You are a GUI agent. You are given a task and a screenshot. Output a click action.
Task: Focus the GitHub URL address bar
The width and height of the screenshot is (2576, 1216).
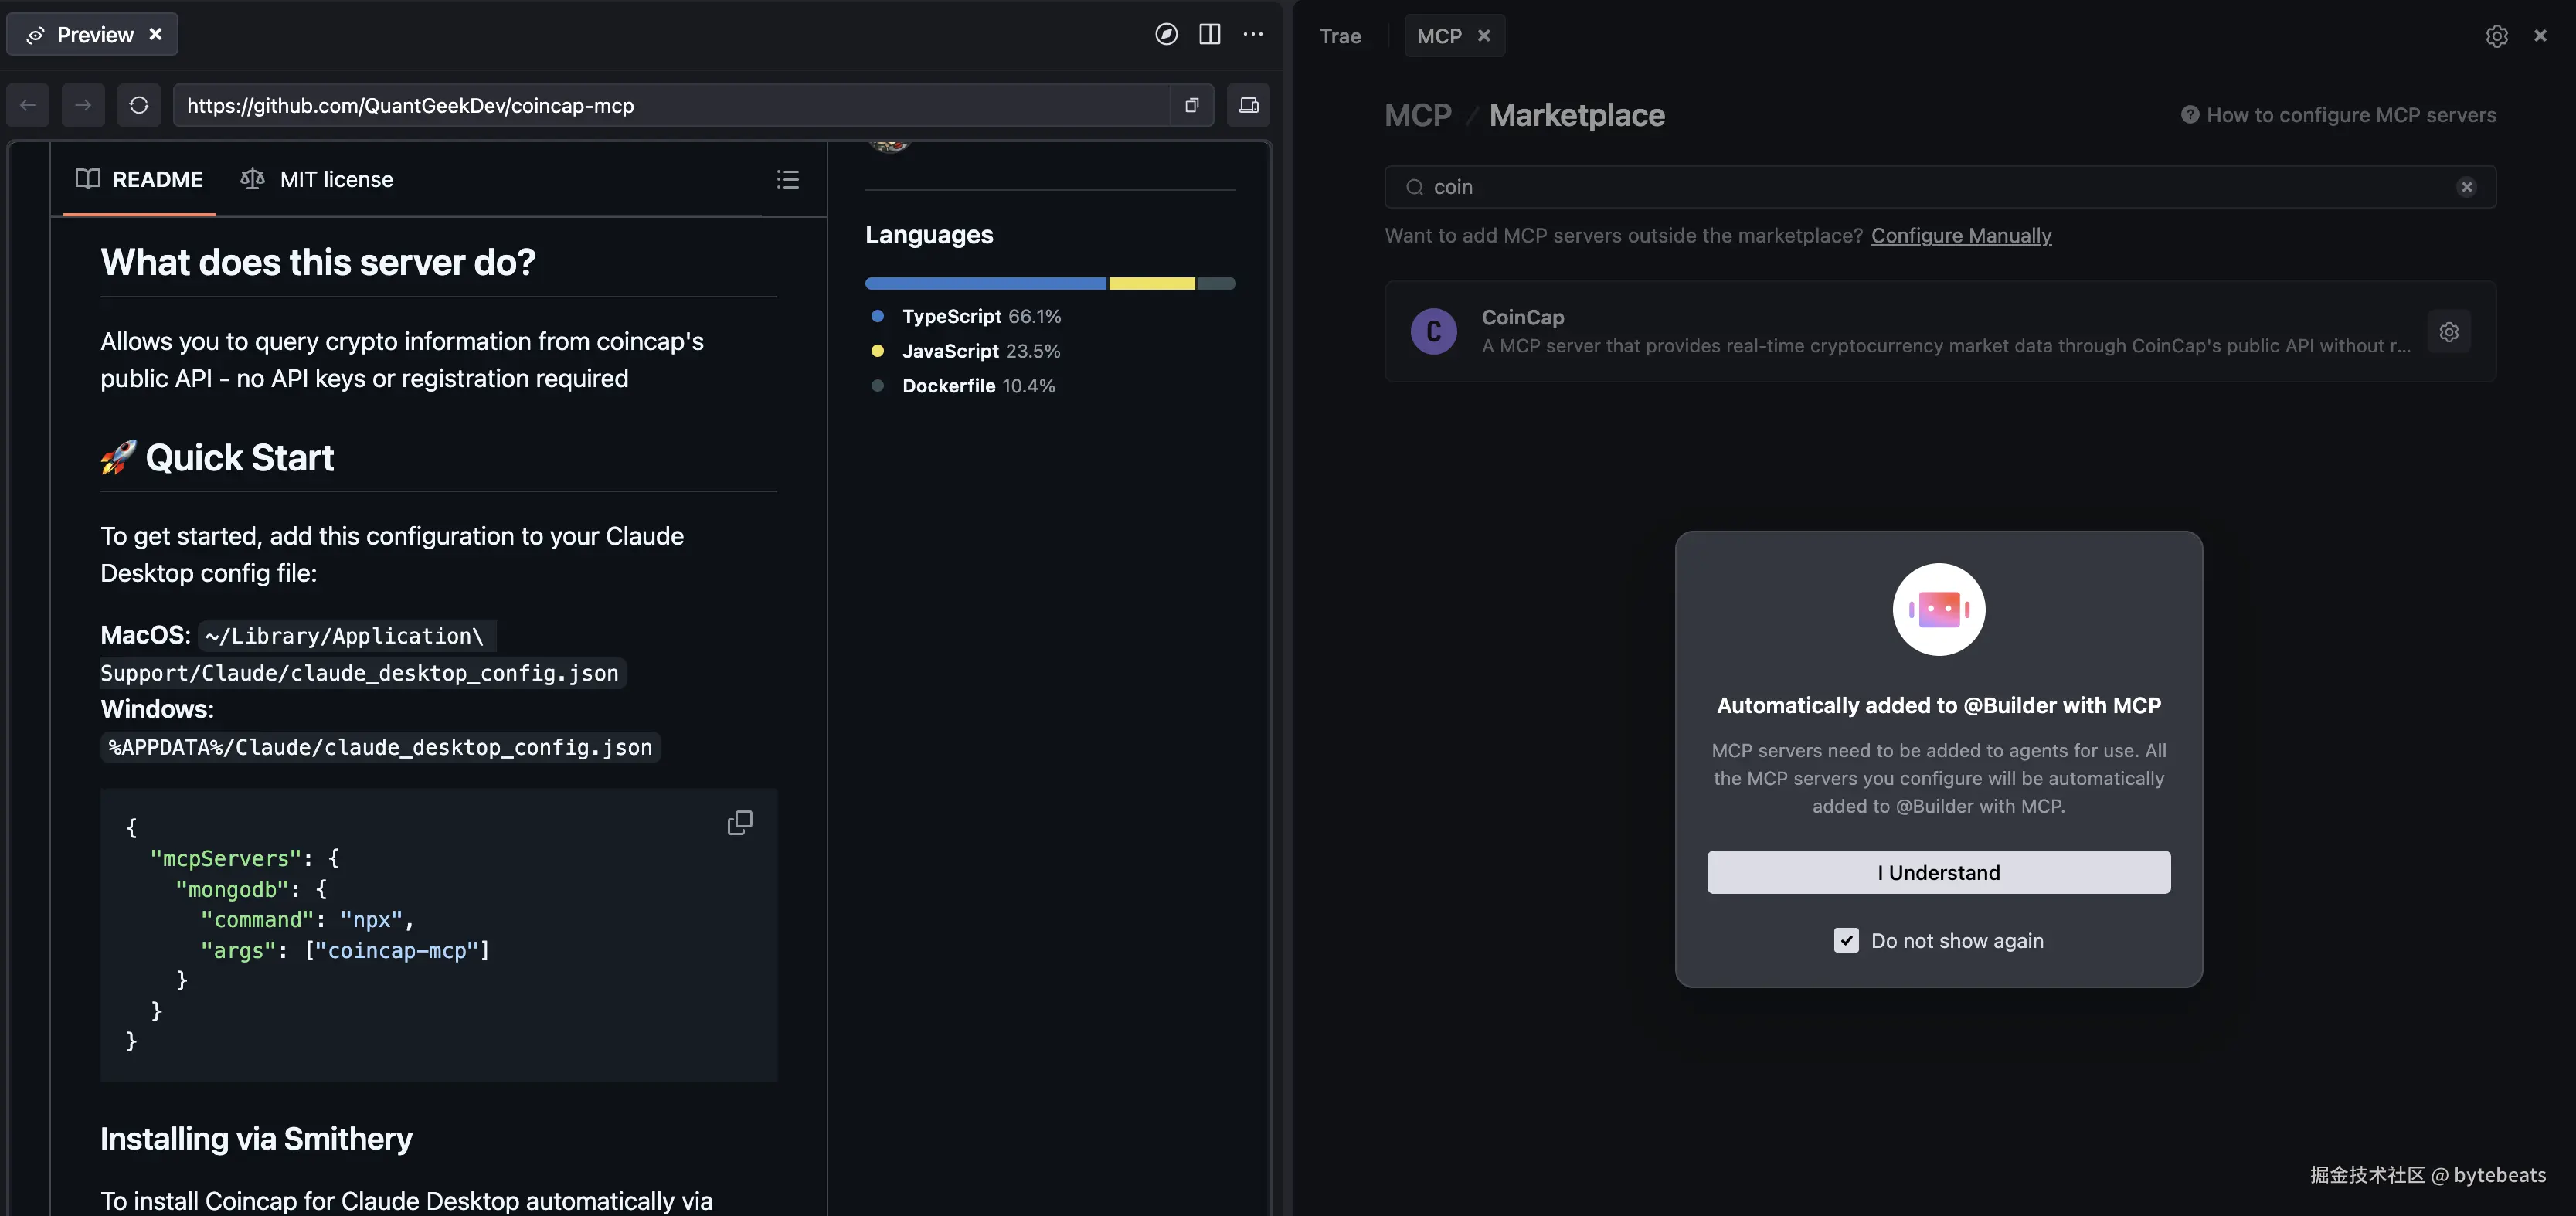(671, 105)
